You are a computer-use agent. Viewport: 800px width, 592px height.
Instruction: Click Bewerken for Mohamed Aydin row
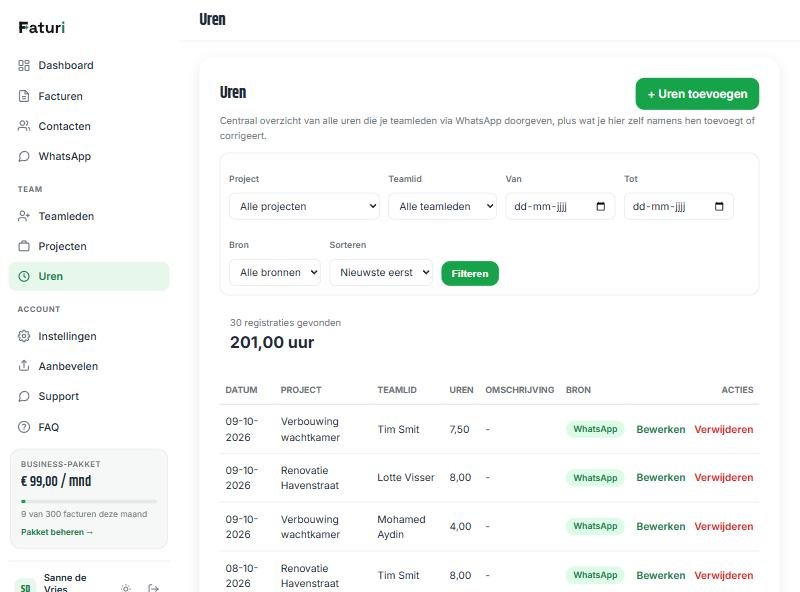coord(661,526)
